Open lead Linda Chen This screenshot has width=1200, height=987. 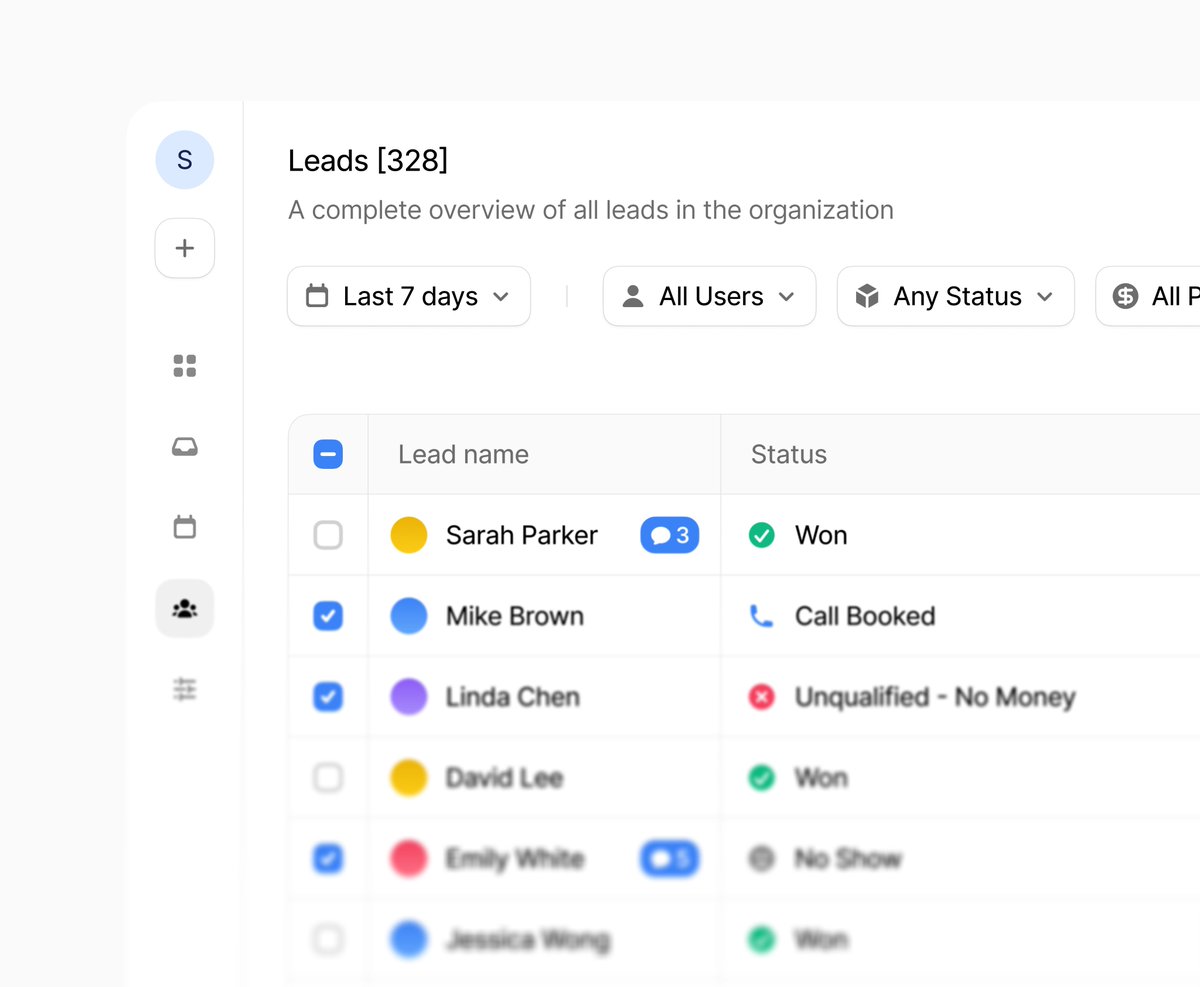(513, 697)
